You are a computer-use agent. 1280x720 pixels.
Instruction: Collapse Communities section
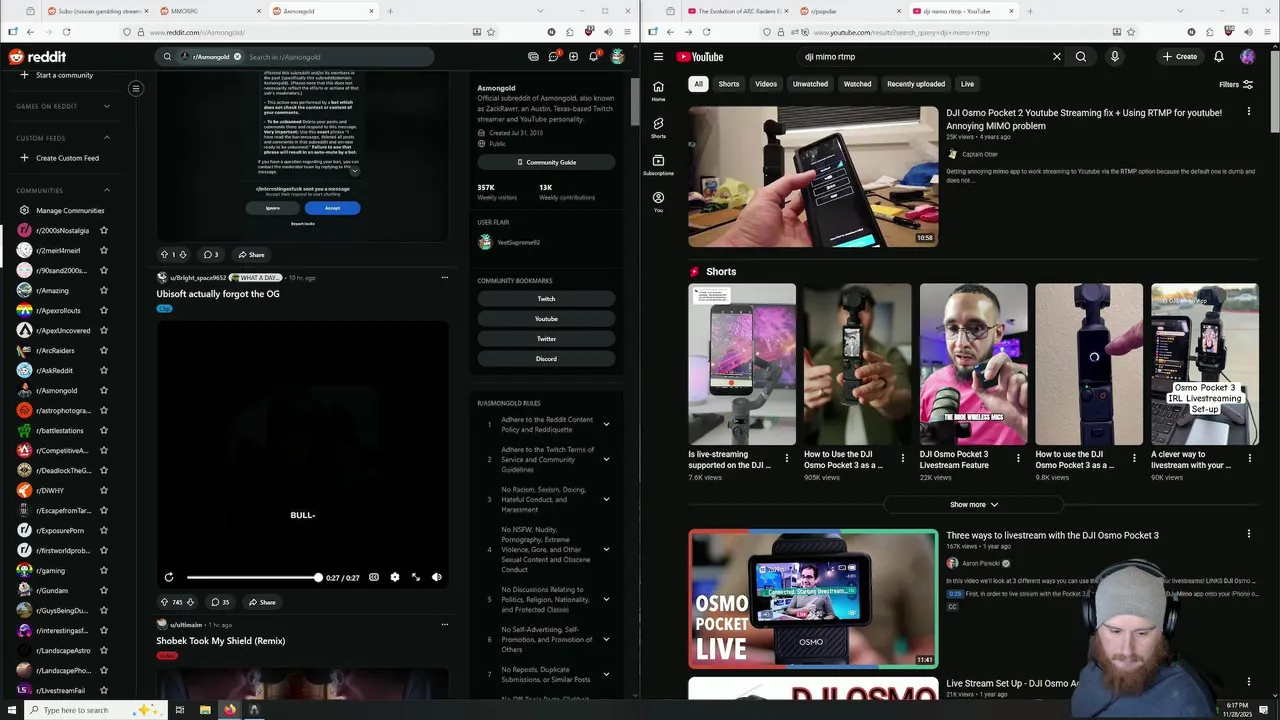pos(107,190)
